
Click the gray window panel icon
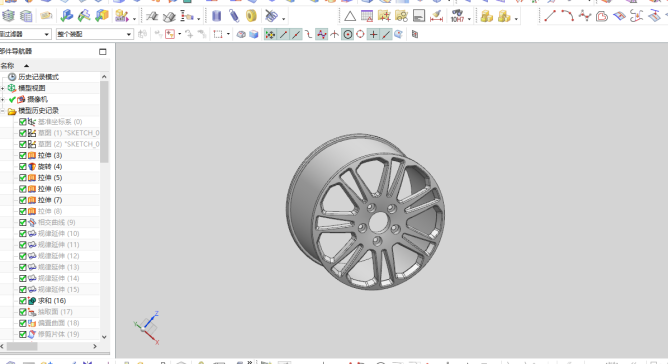point(419,16)
